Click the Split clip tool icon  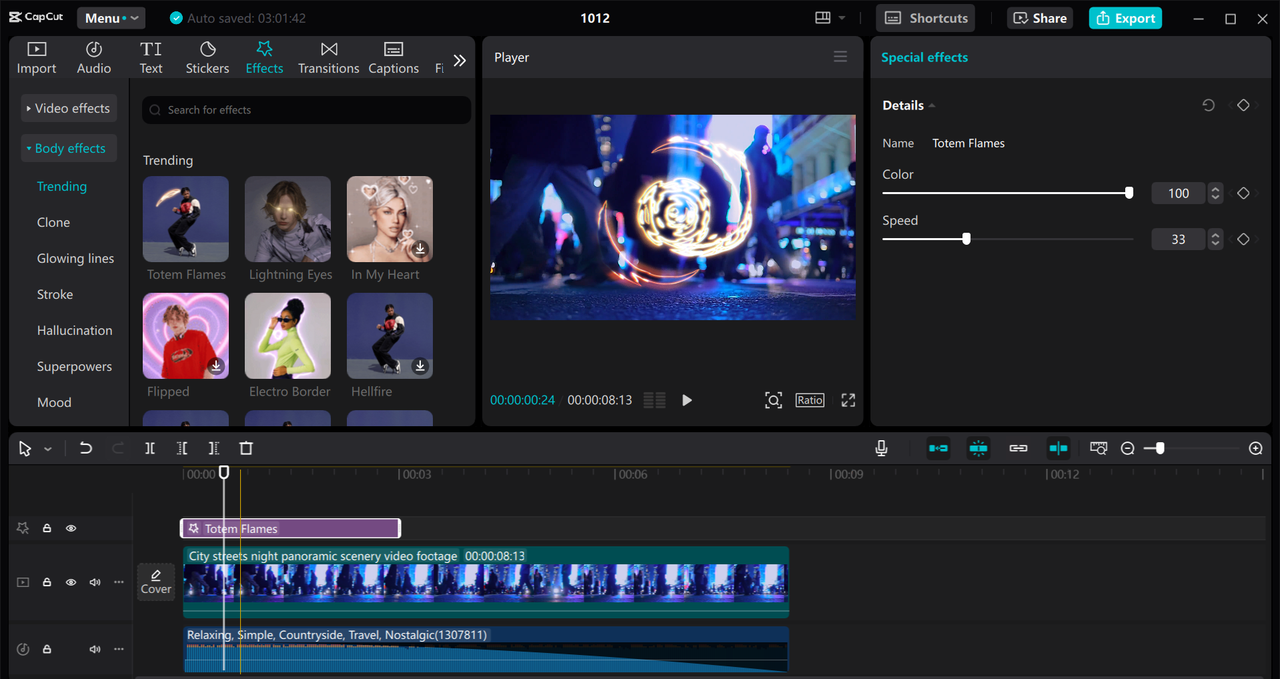pyautogui.click(x=150, y=449)
